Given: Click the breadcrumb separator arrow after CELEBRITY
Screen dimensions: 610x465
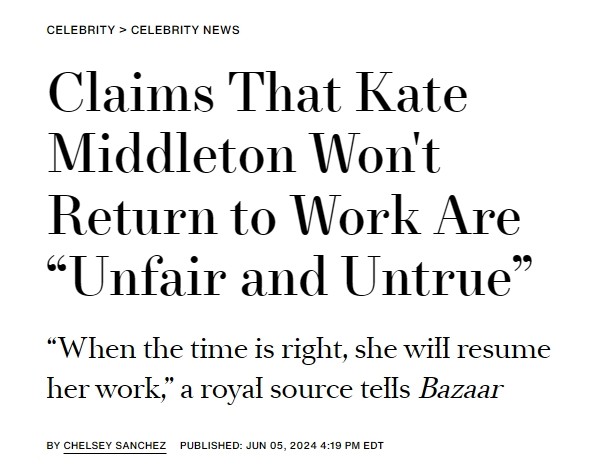Looking at the screenshot, I should coord(123,30).
